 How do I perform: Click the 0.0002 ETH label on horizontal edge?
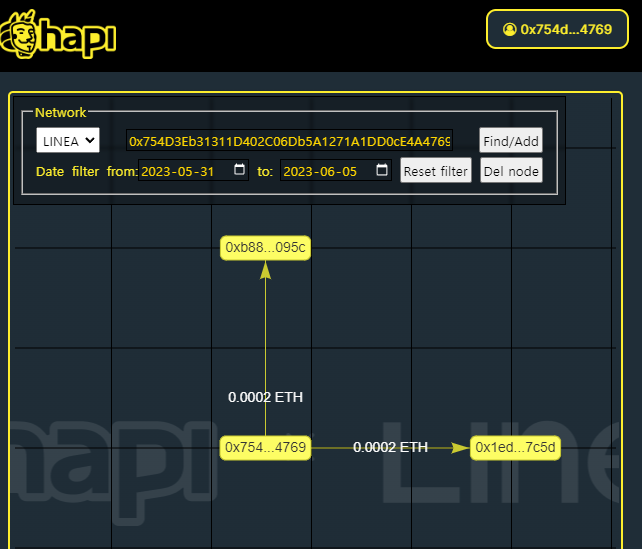tap(390, 447)
